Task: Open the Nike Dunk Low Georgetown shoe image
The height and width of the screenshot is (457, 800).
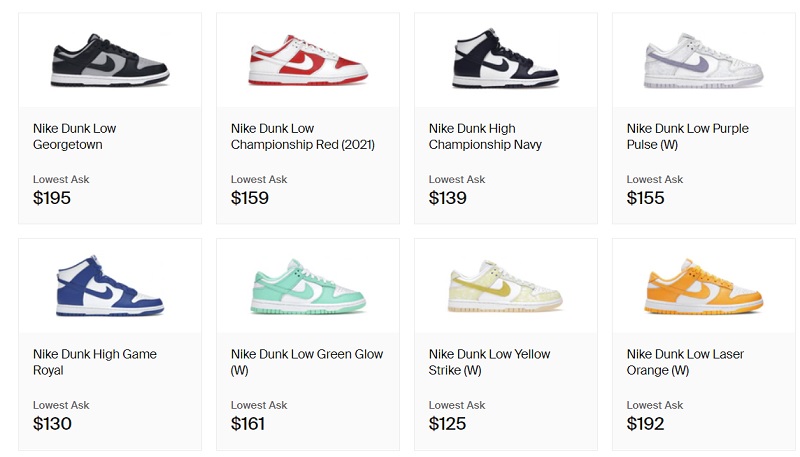Action: click(110, 60)
